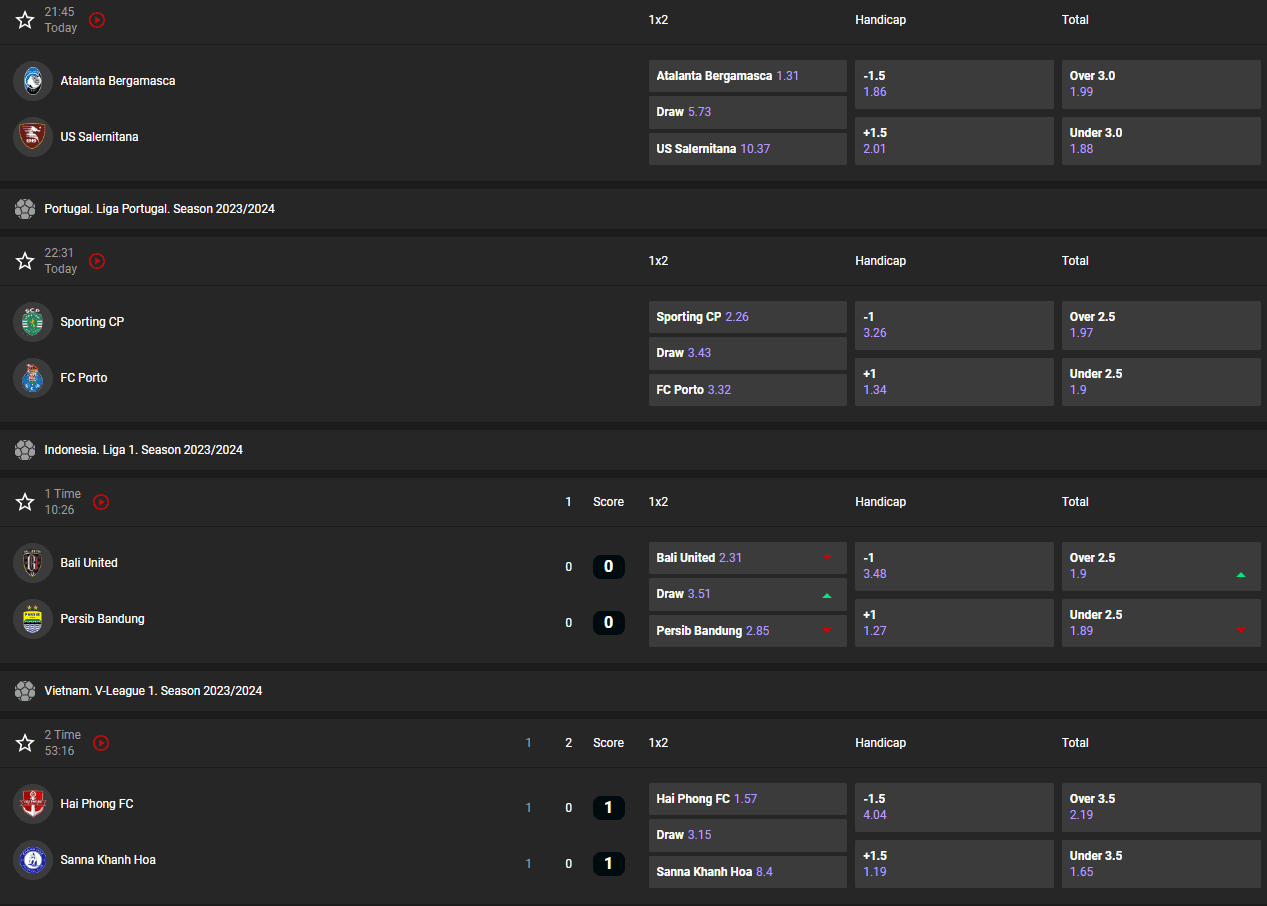Select Draw 3.15 for Hai Phong match
Screen dimensions: 1267x906
point(748,835)
